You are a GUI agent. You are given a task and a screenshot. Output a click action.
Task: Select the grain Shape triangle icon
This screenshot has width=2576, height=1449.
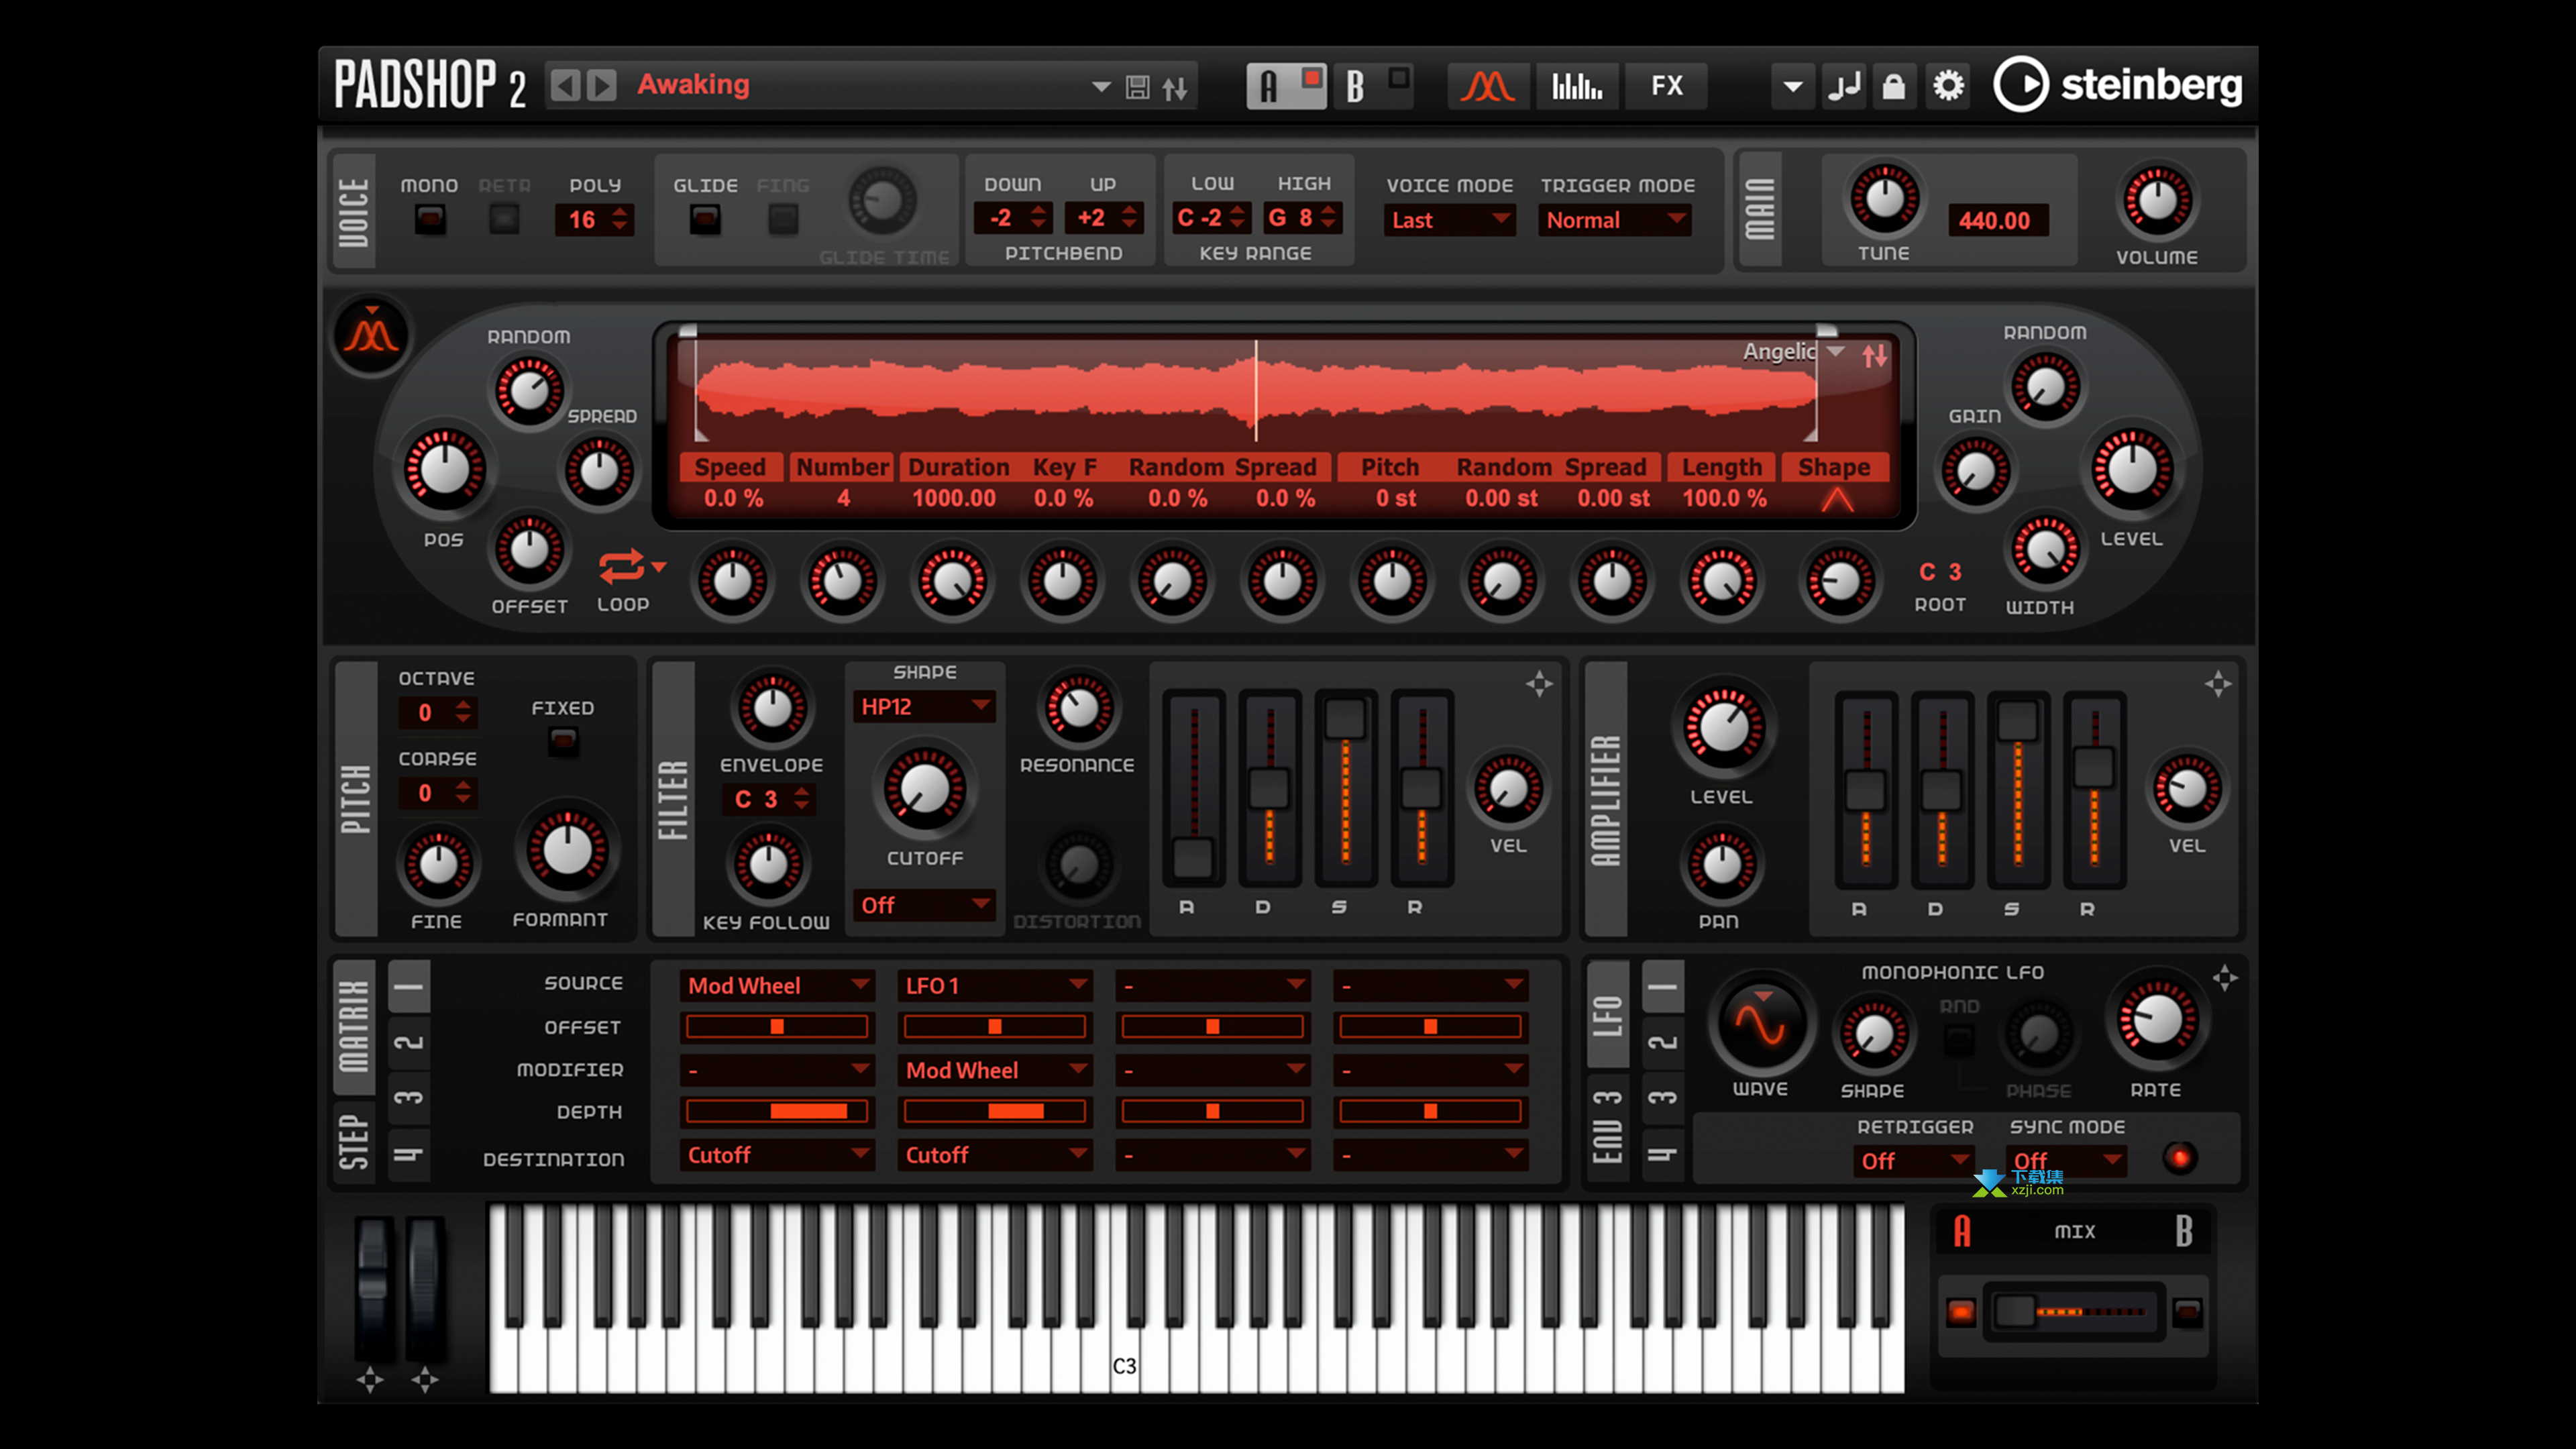pyautogui.click(x=1836, y=499)
